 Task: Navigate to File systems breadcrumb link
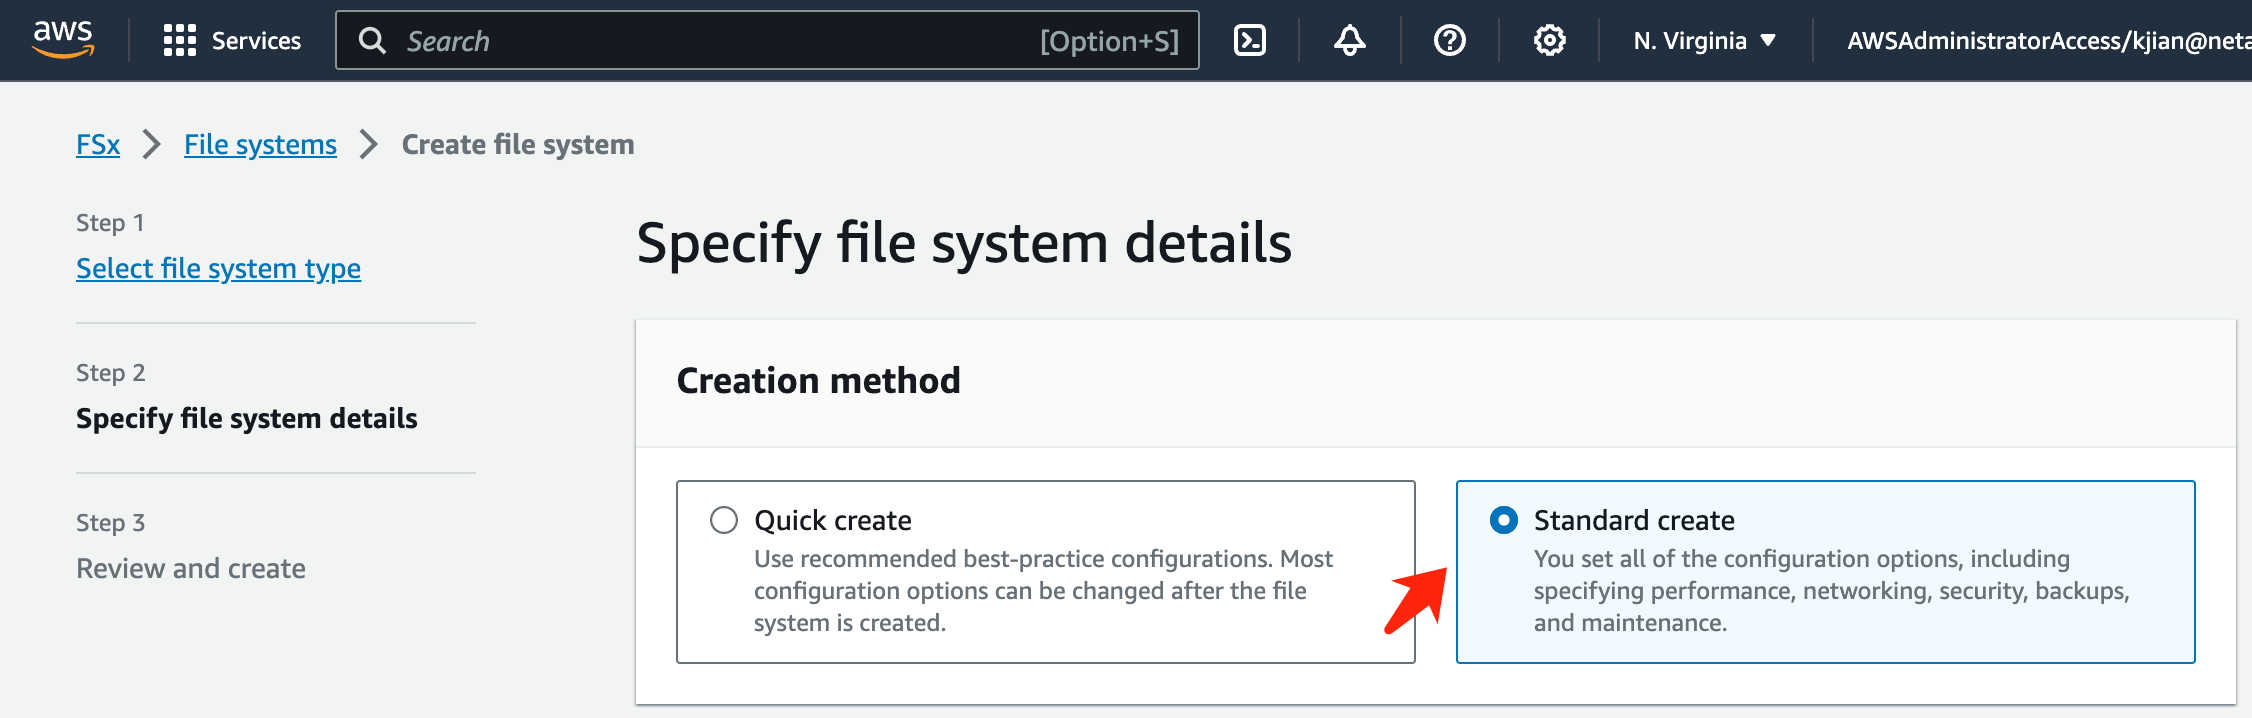[260, 145]
